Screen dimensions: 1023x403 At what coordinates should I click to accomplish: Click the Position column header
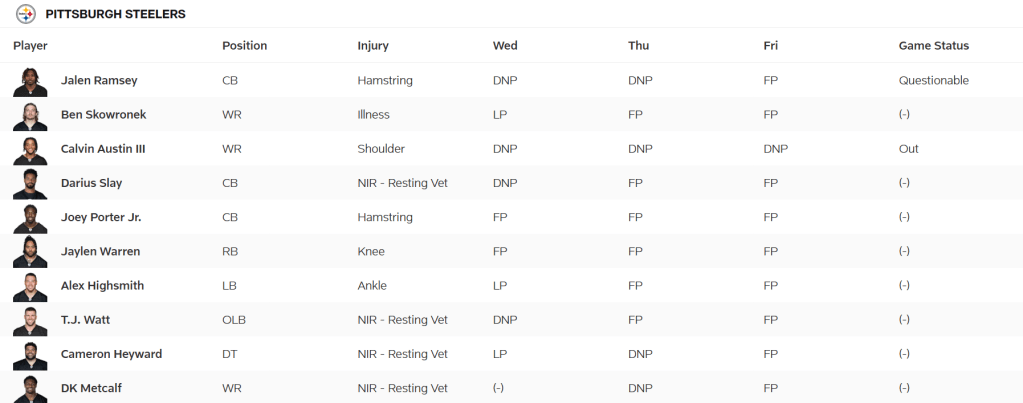[244, 46]
